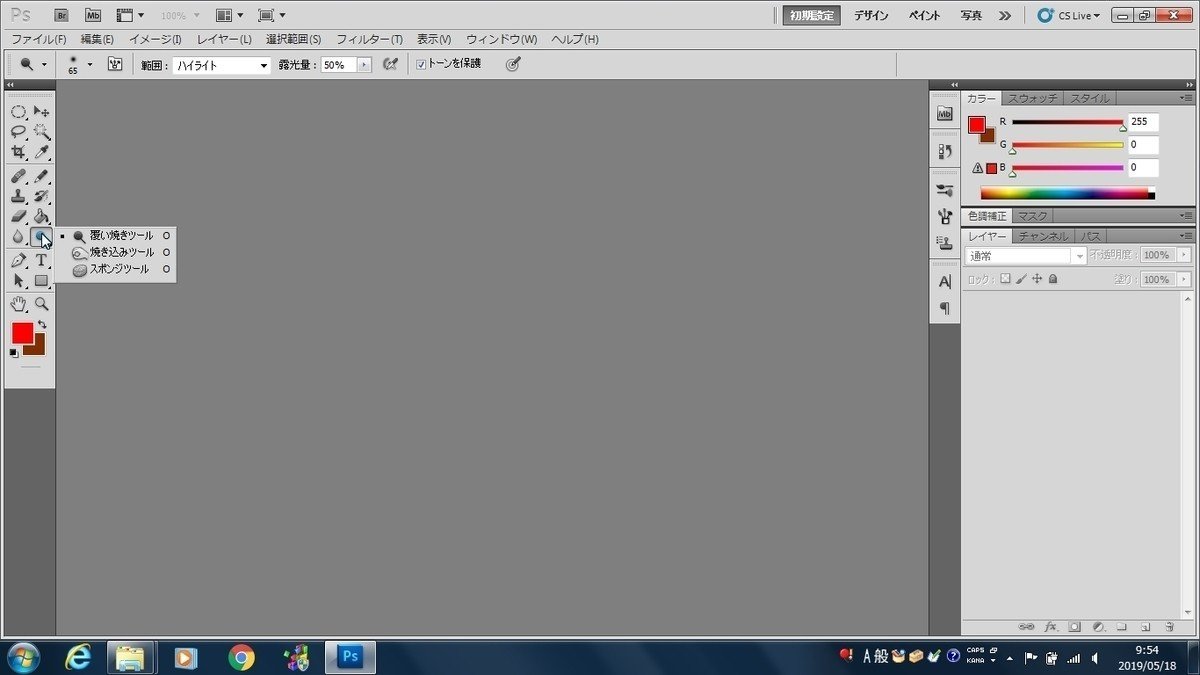Toggle the 'トーンを保護' checkbox
This screenshot has height=675, width=1200.
point(421,64)
